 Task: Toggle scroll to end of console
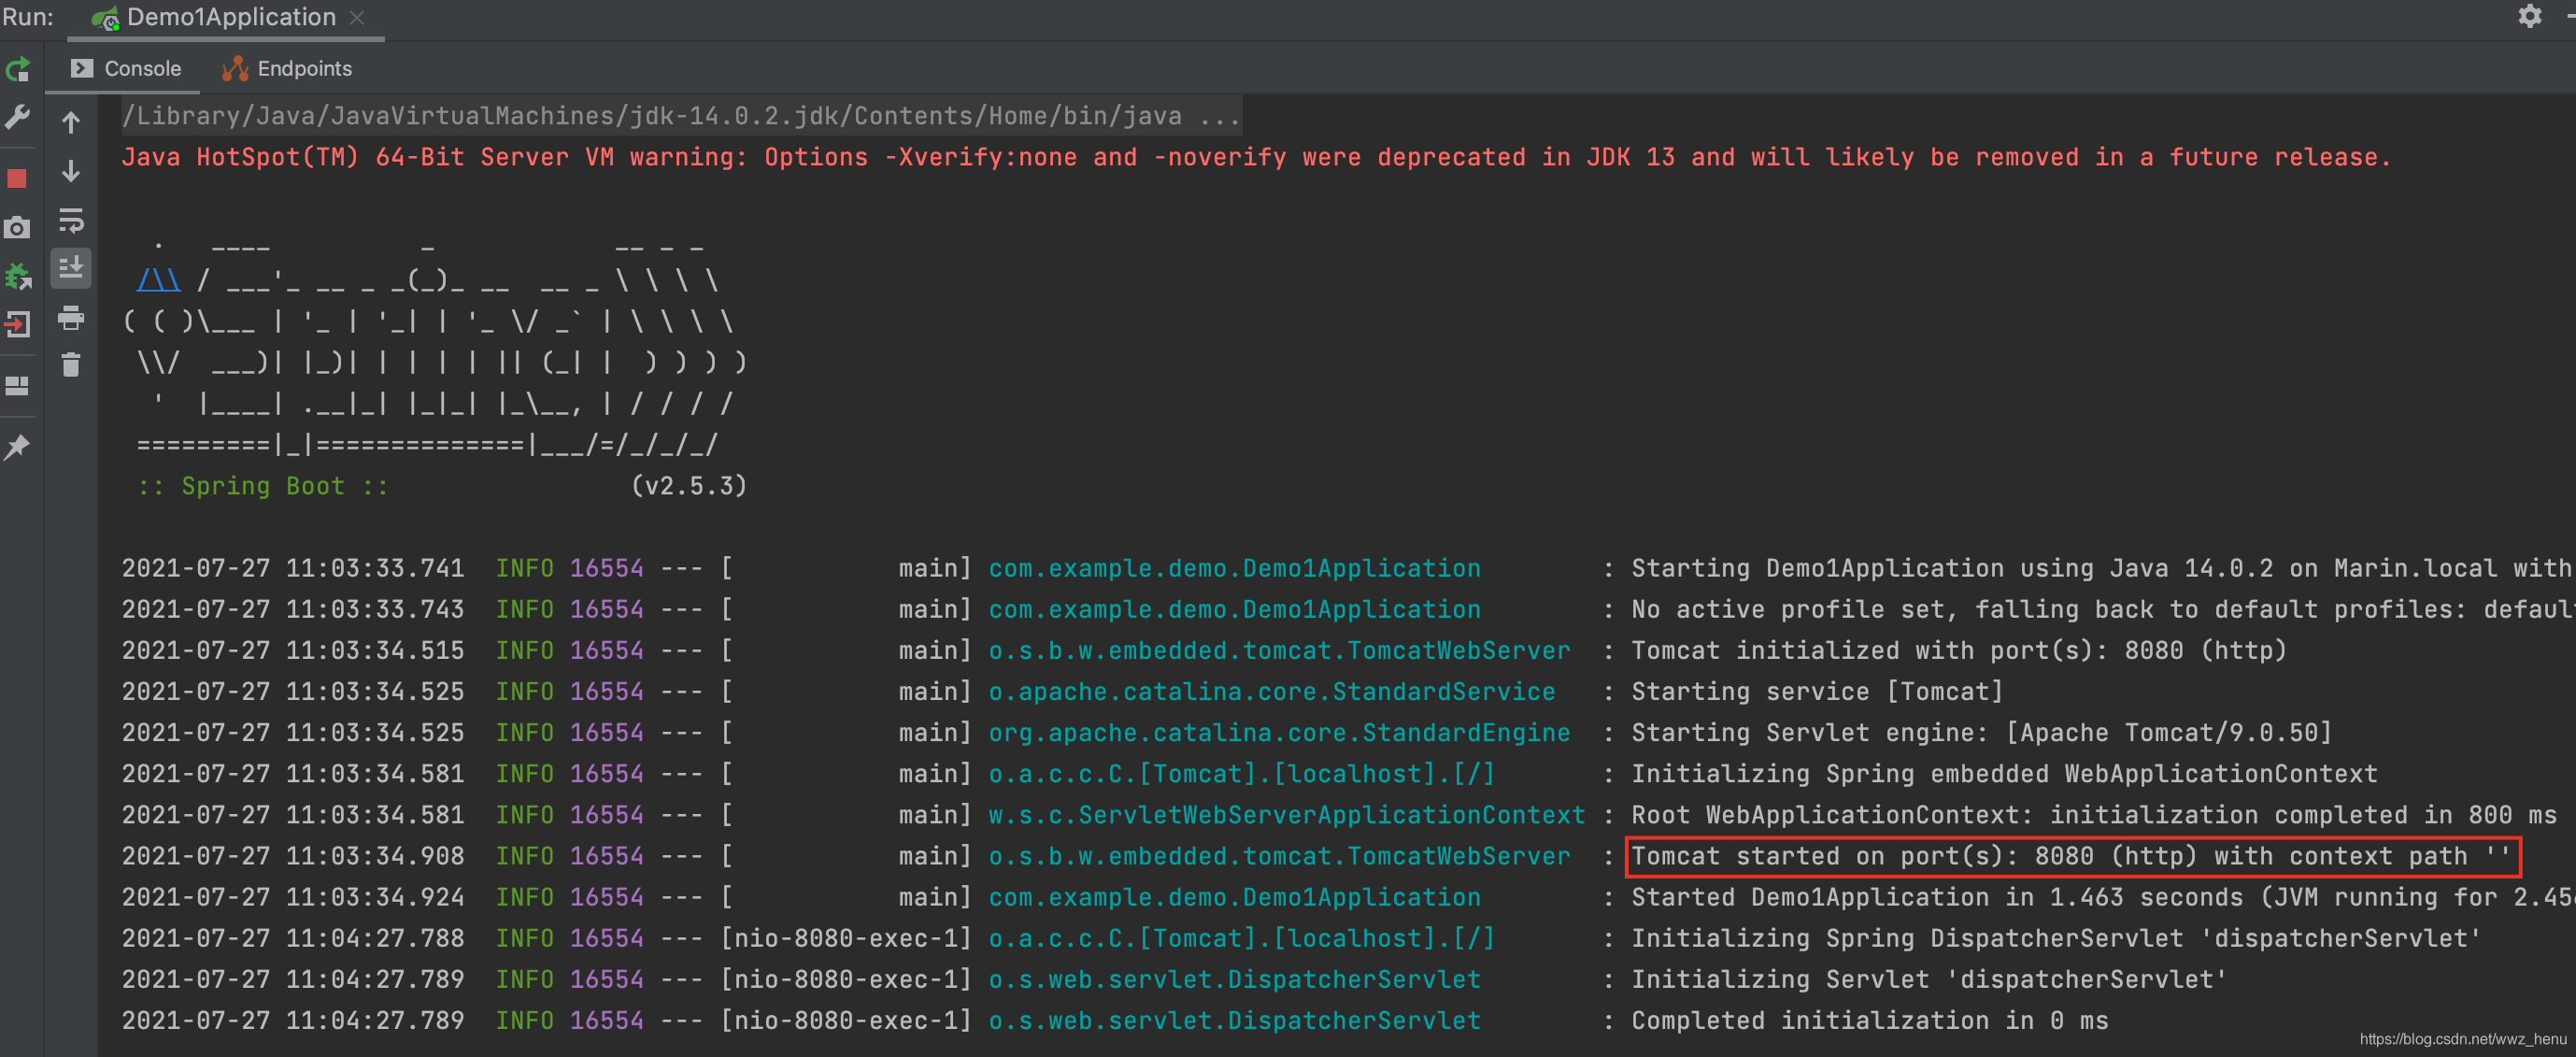click(71, 268)
